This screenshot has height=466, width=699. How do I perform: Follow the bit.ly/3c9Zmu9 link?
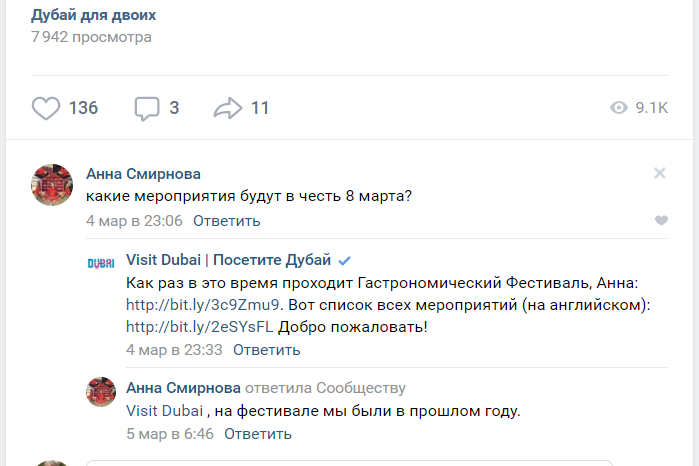[x=204, y=305]
